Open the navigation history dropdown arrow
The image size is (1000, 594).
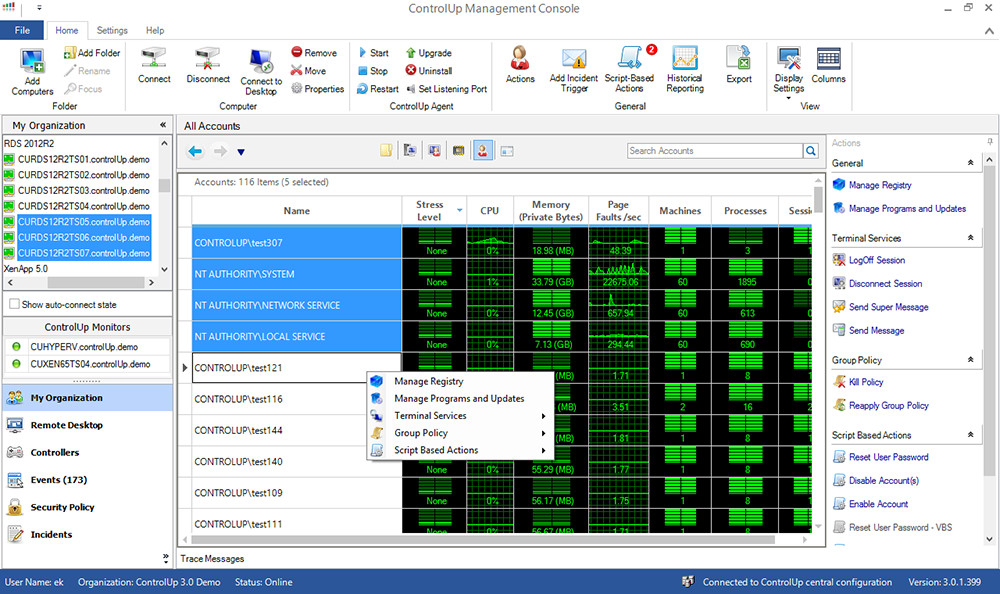point(241,152)
